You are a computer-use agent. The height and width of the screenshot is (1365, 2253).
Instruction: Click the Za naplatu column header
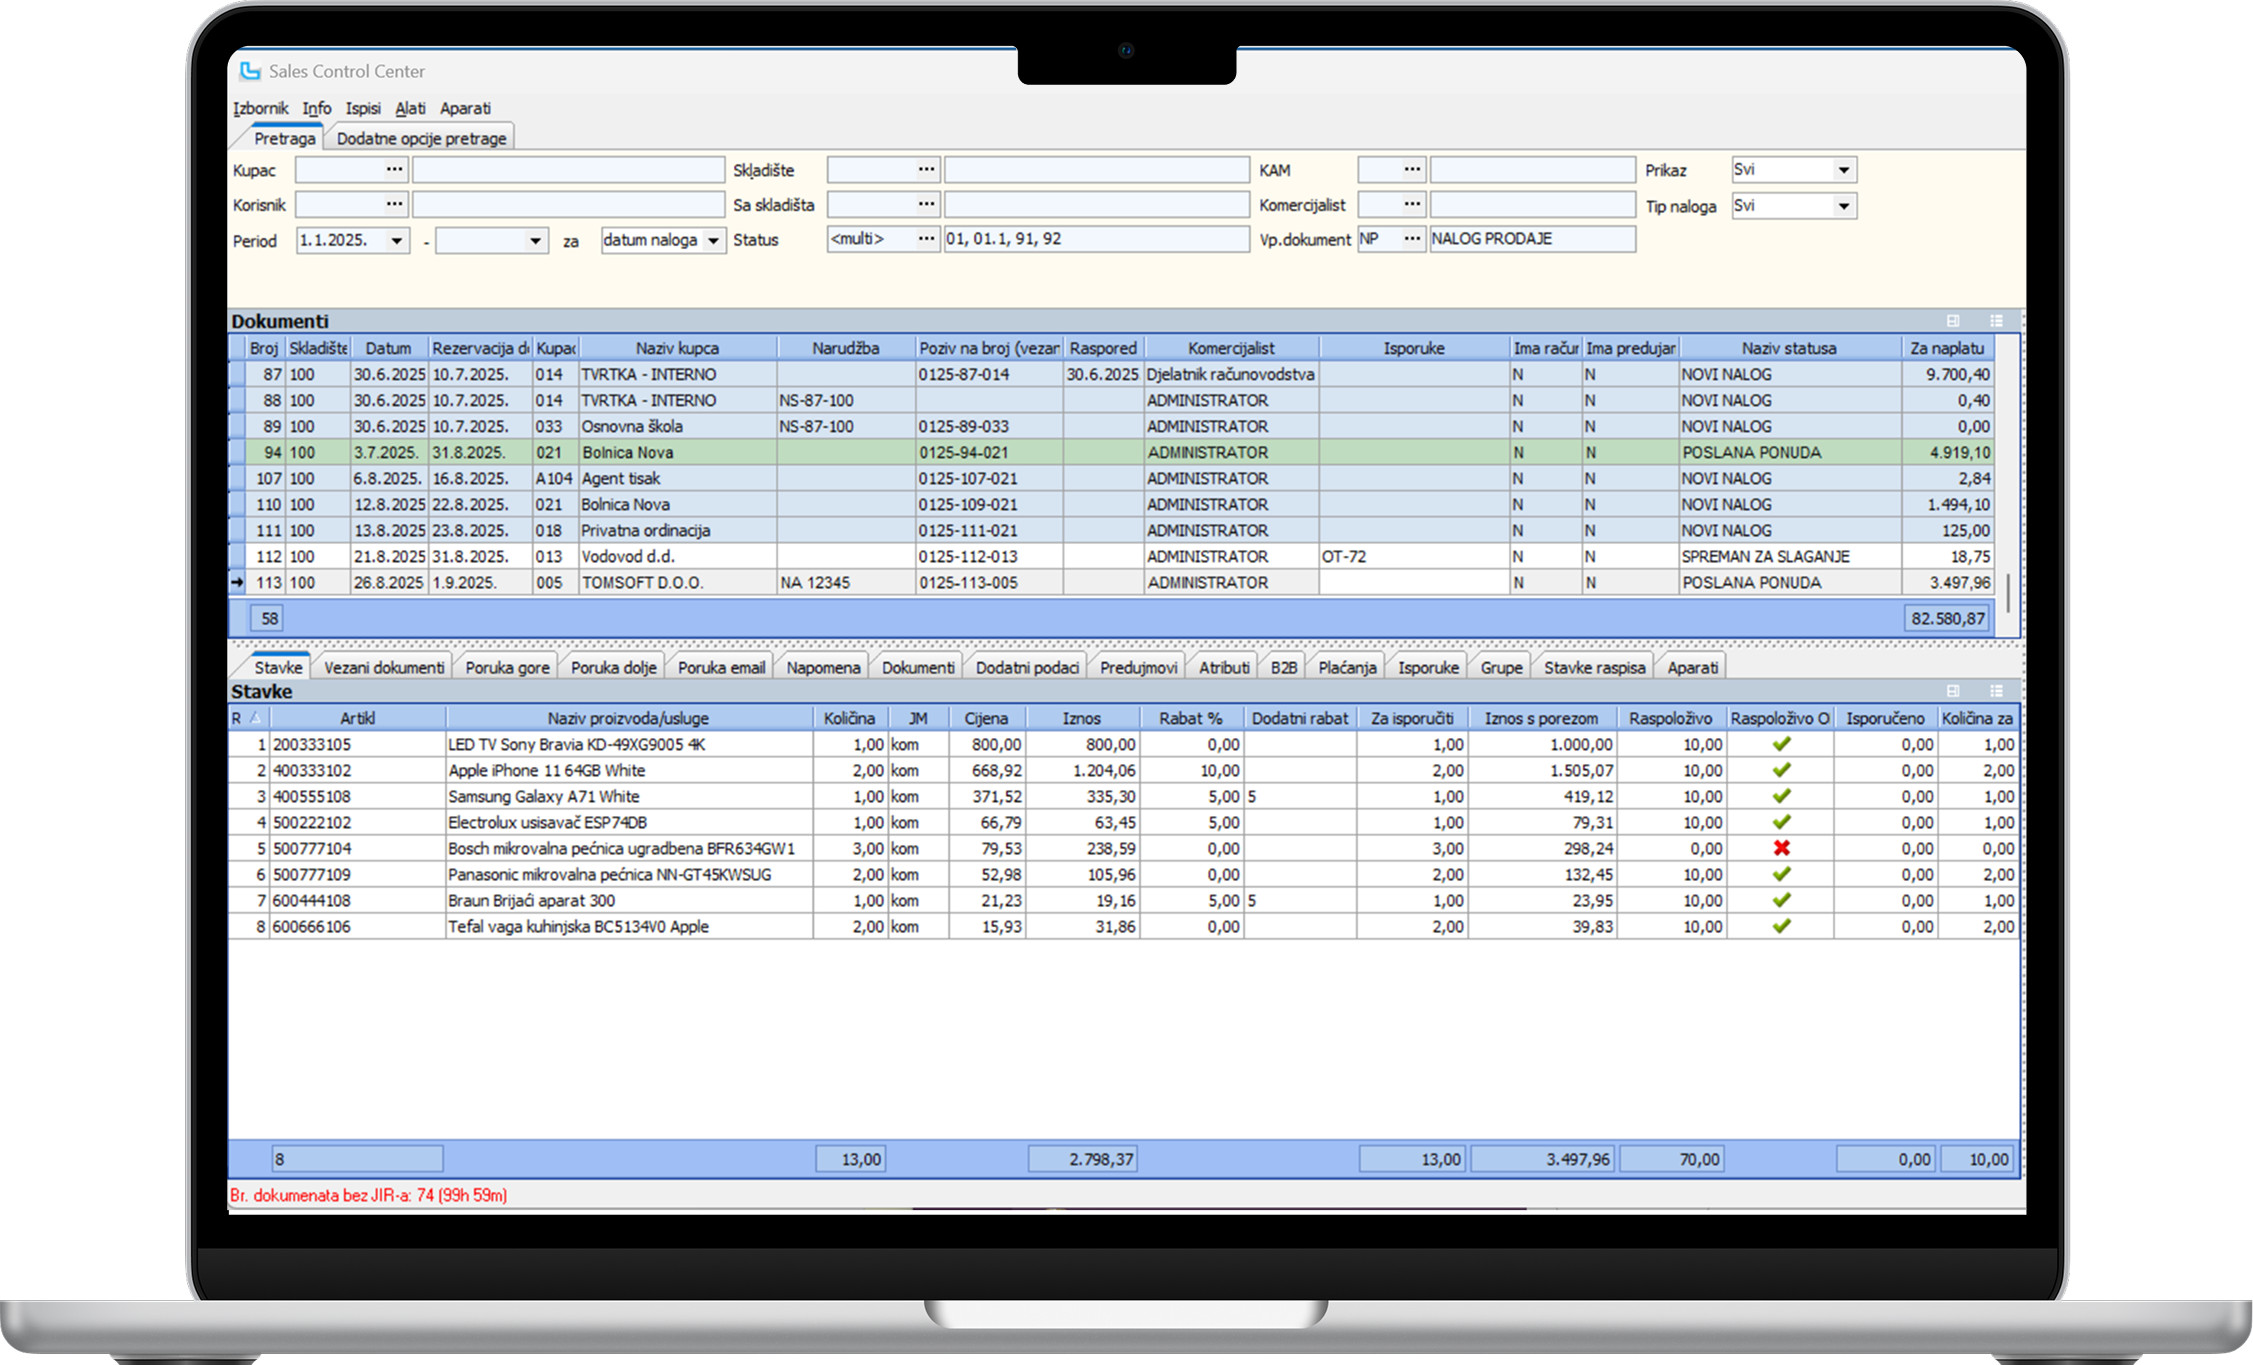[x=1946, y=348]
